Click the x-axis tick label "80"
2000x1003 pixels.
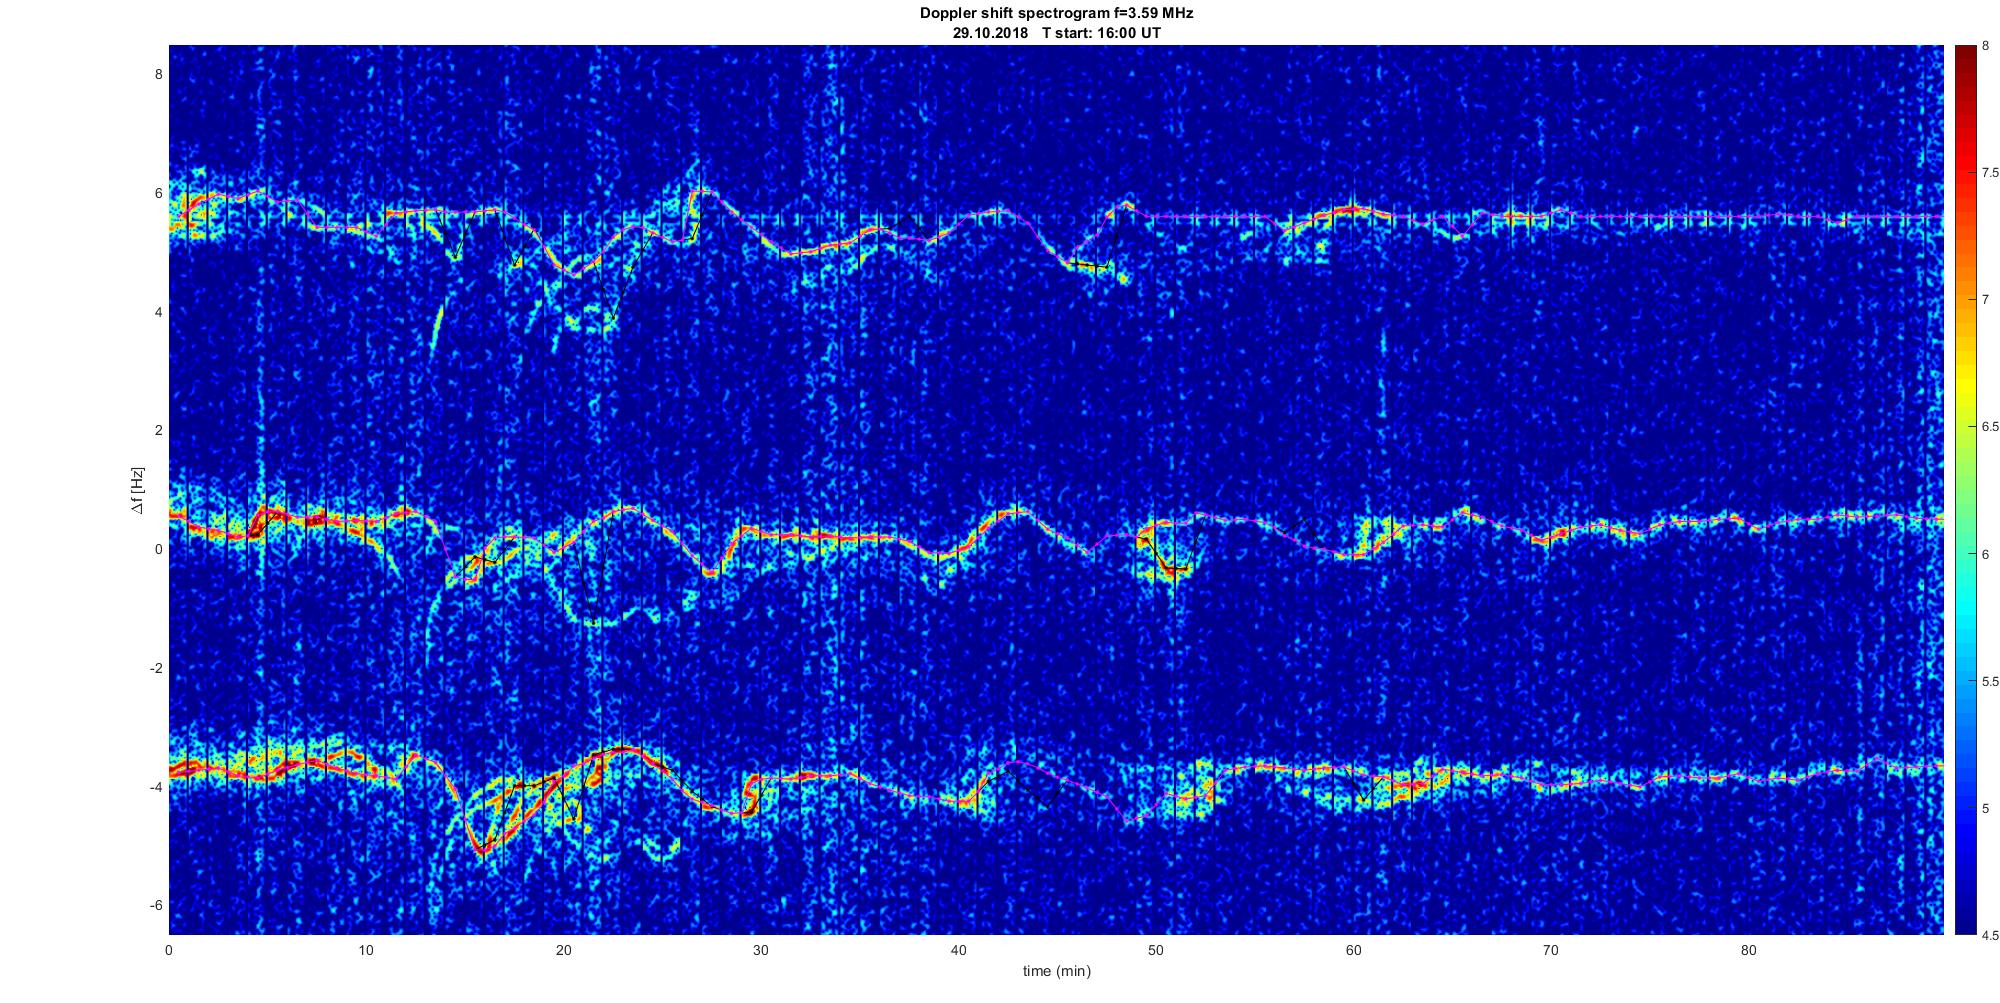click(1748, 951)
